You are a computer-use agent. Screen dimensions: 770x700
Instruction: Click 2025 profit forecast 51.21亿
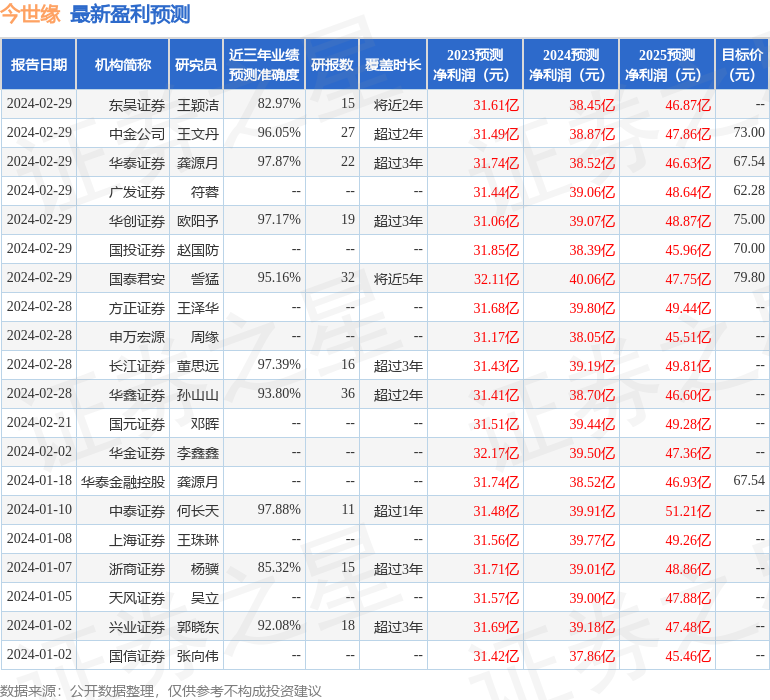[x=688, y=511]
